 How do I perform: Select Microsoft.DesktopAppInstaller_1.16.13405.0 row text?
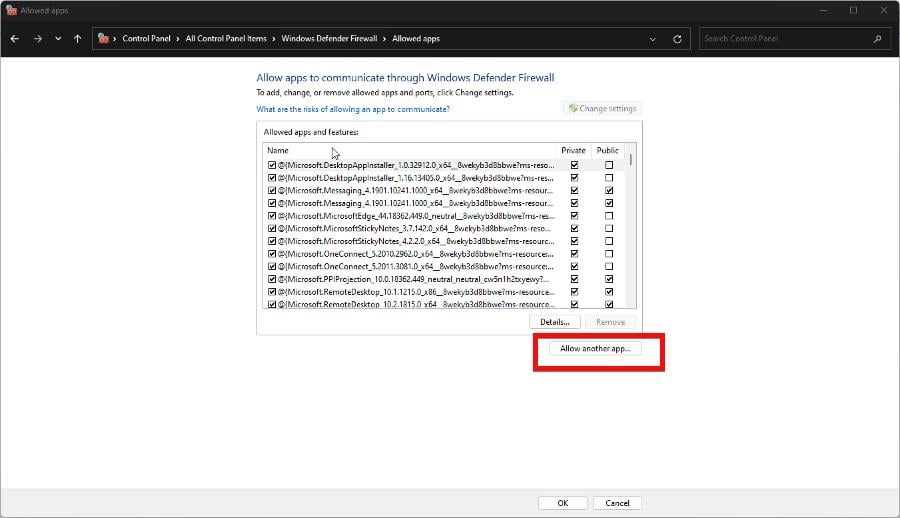pyautogui.click(x=416, y=178)
